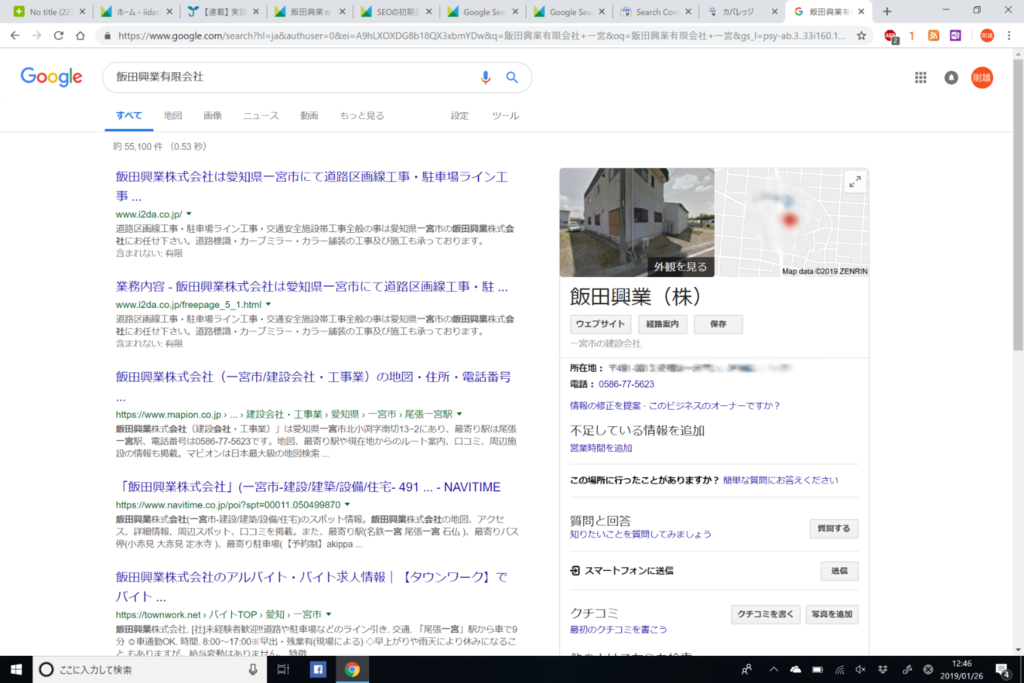The height and width of the screenshot is (683, 1024).
Task: Expand dropdown arrow next to navitime URL
Action: 347,505
